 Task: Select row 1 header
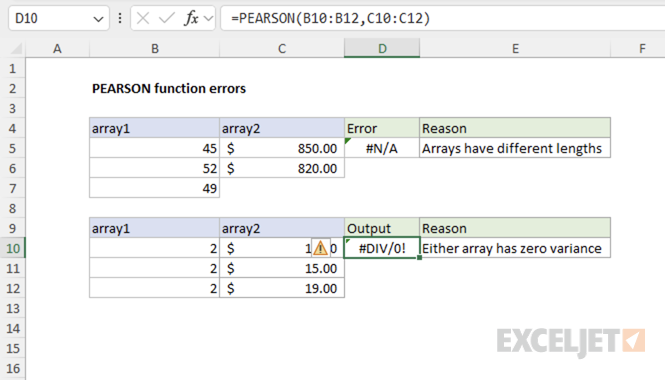point(13,68)
